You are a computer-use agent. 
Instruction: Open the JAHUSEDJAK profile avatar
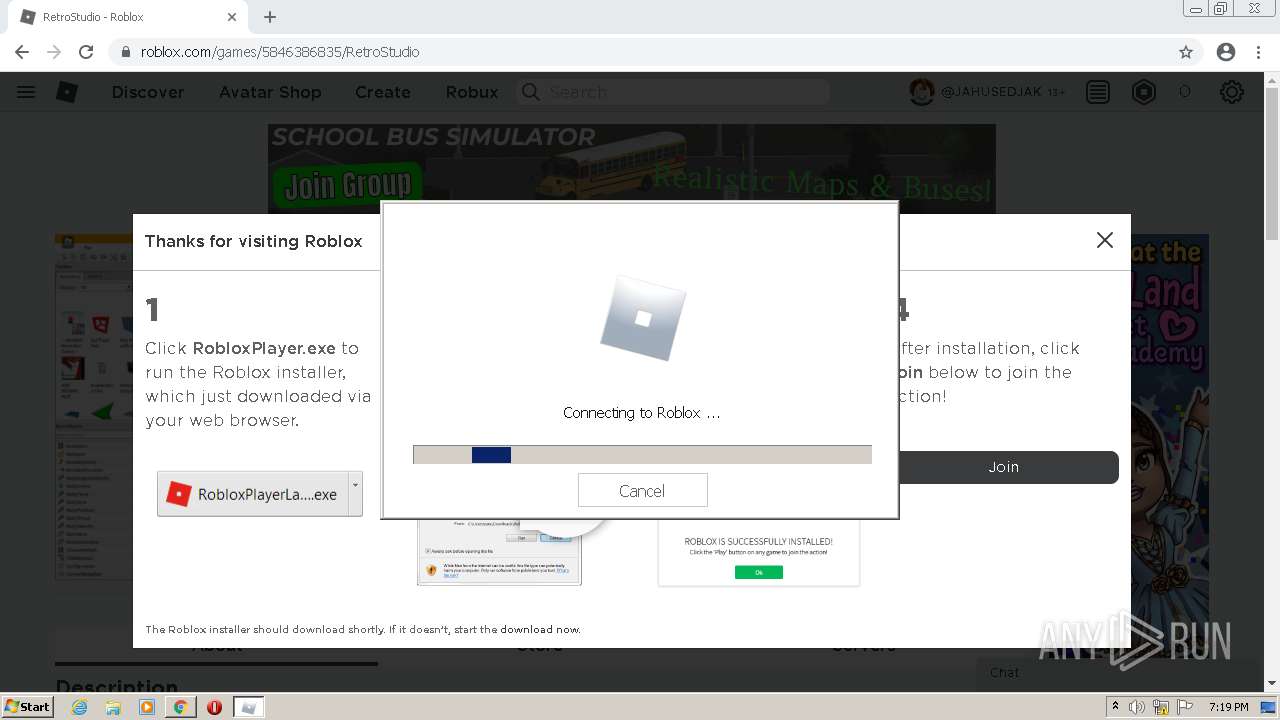click(x=921, y=92)
